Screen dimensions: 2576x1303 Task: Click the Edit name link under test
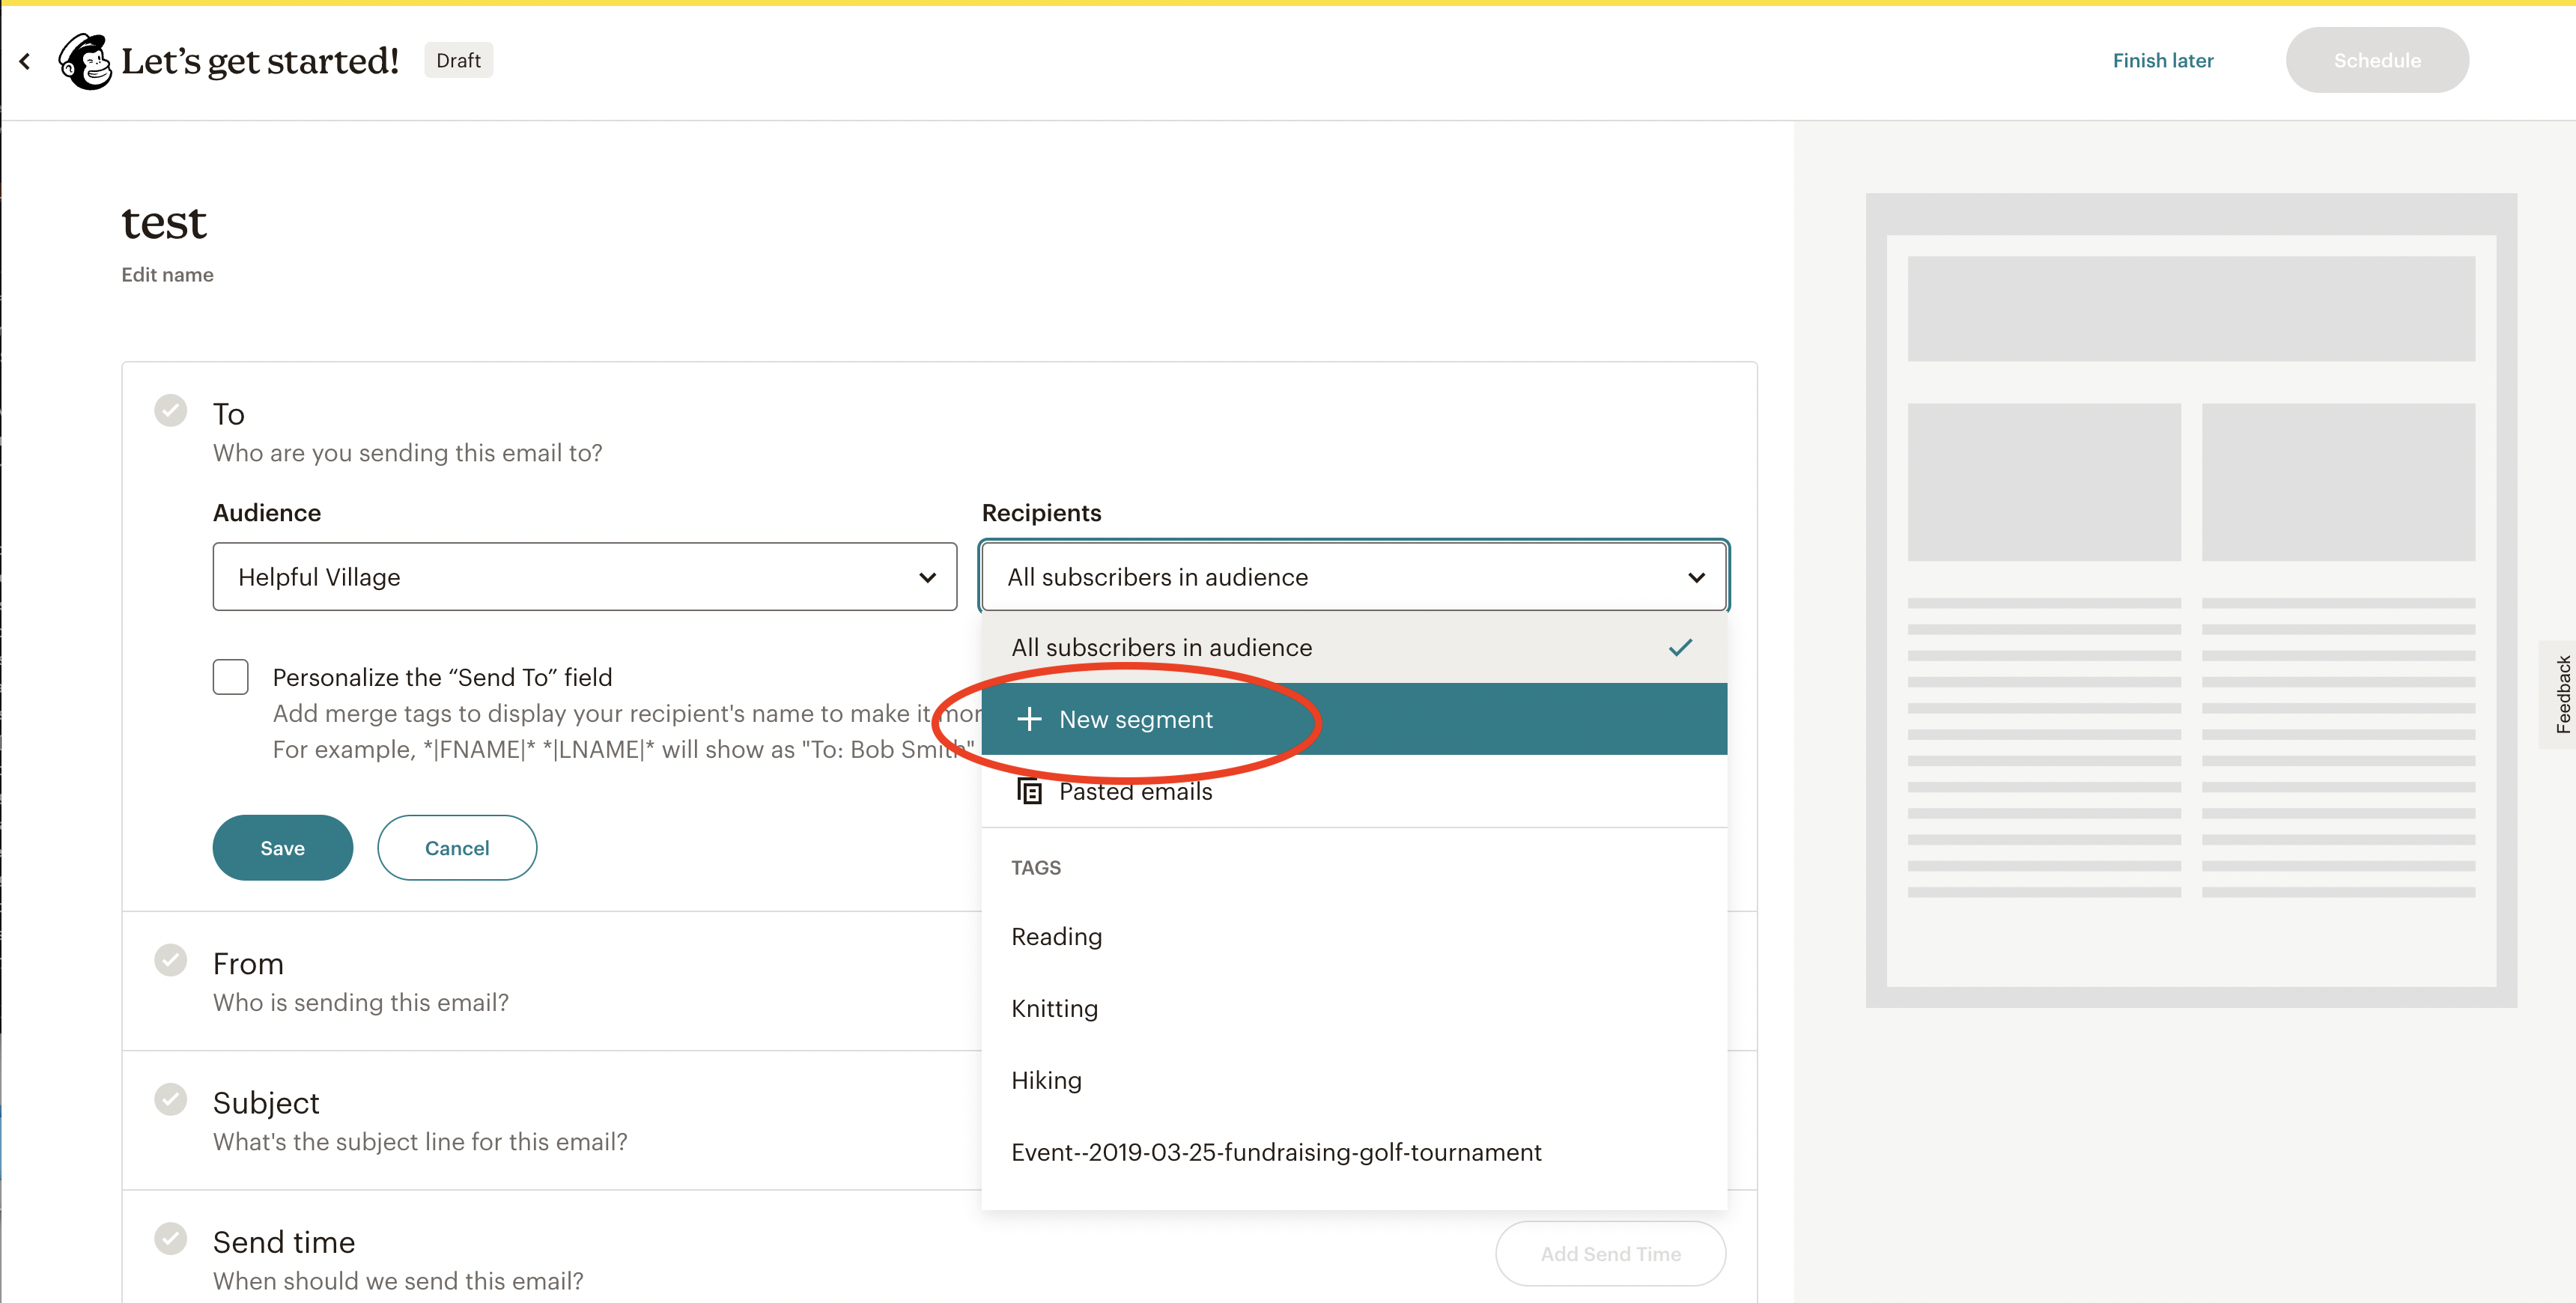coord(167,274)
